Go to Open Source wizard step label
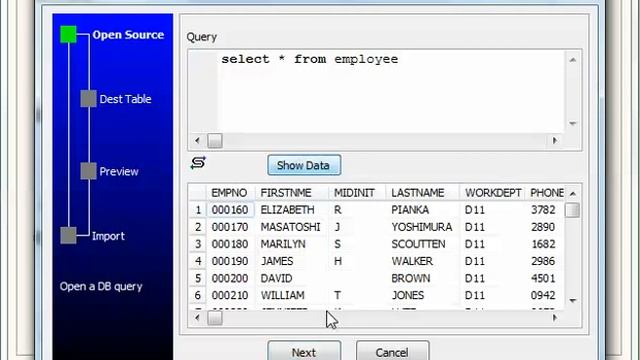 pyautogui.click(x=128, y=35)
